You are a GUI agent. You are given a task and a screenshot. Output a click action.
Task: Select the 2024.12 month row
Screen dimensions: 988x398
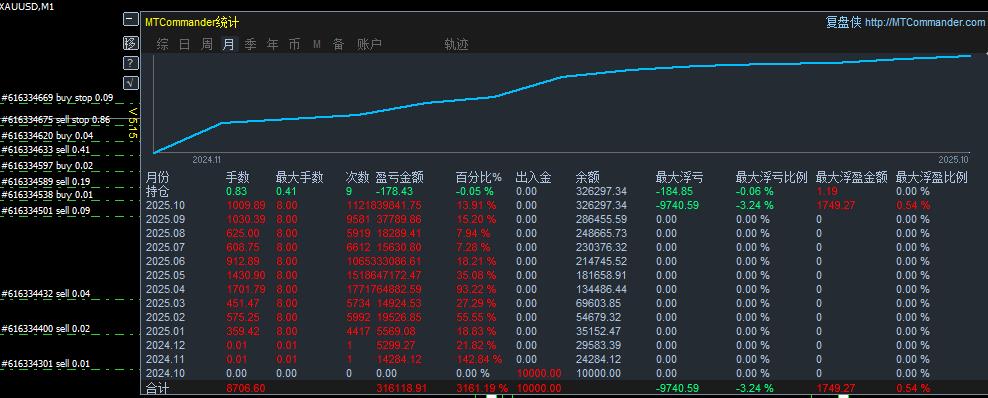coord(563,345)
